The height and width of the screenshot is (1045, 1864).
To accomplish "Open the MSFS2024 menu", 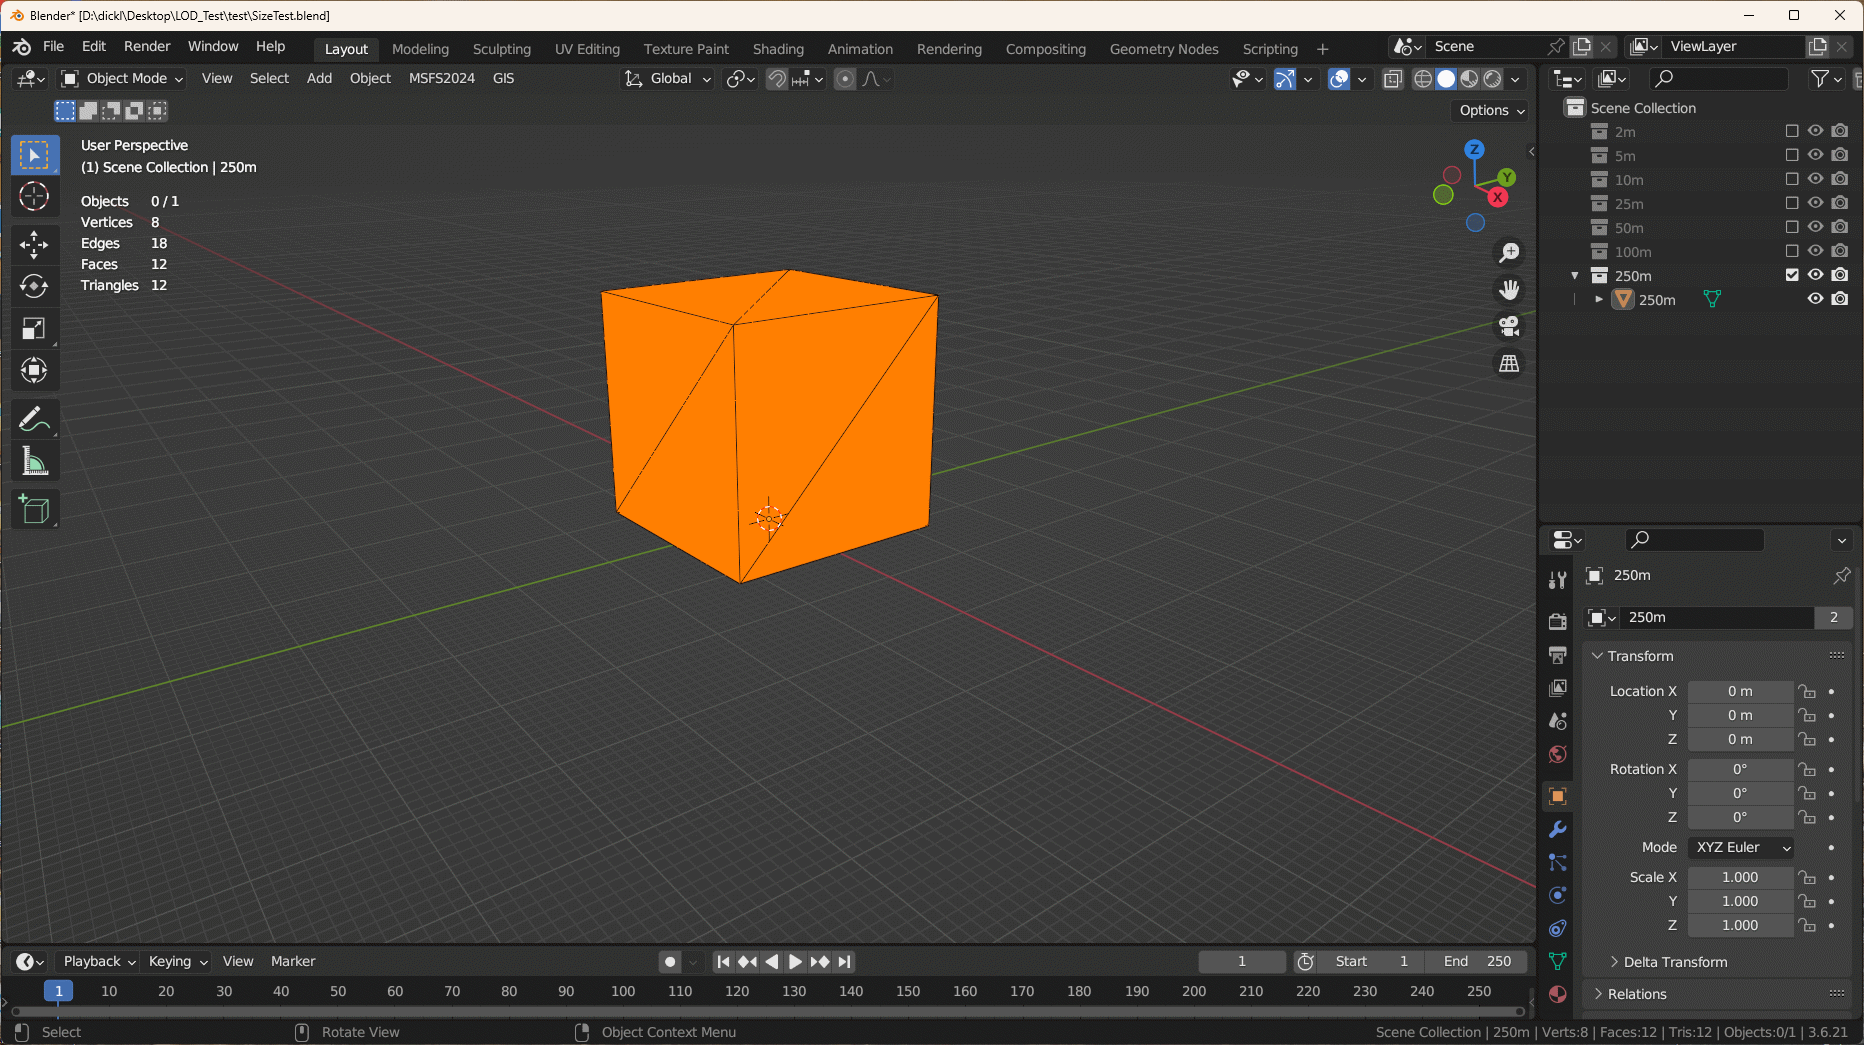I will click(x=441, y=78).
